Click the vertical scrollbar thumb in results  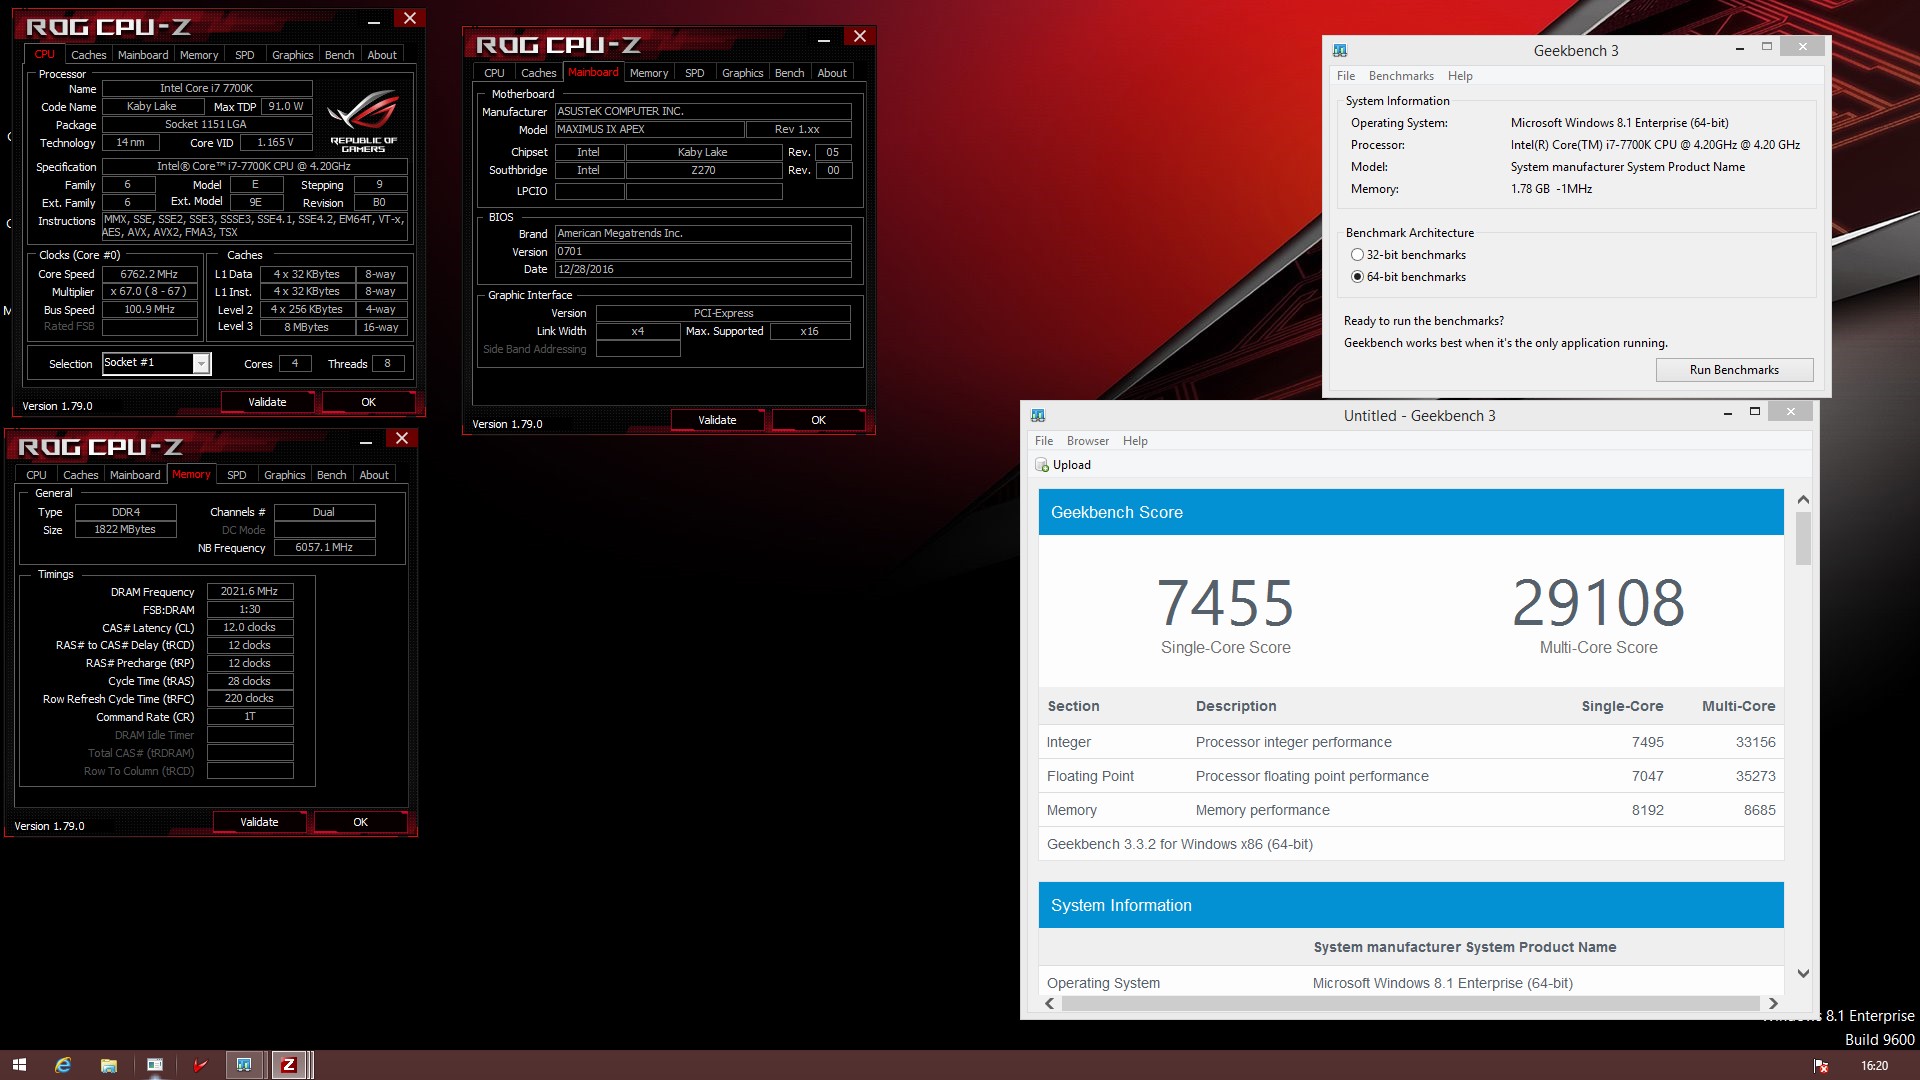1803,539
